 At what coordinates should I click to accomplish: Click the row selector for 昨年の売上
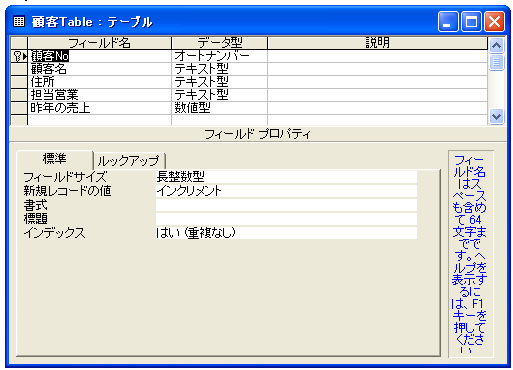click(x=19, y=108)
